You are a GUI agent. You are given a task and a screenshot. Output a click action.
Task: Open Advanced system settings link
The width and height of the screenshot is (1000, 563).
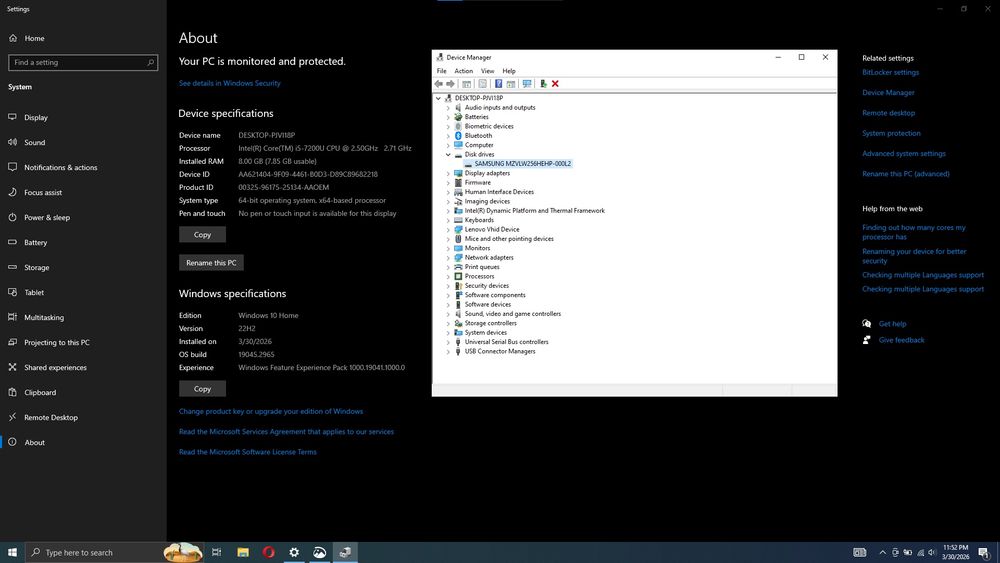pyautogui.click(x=904, y=154)
